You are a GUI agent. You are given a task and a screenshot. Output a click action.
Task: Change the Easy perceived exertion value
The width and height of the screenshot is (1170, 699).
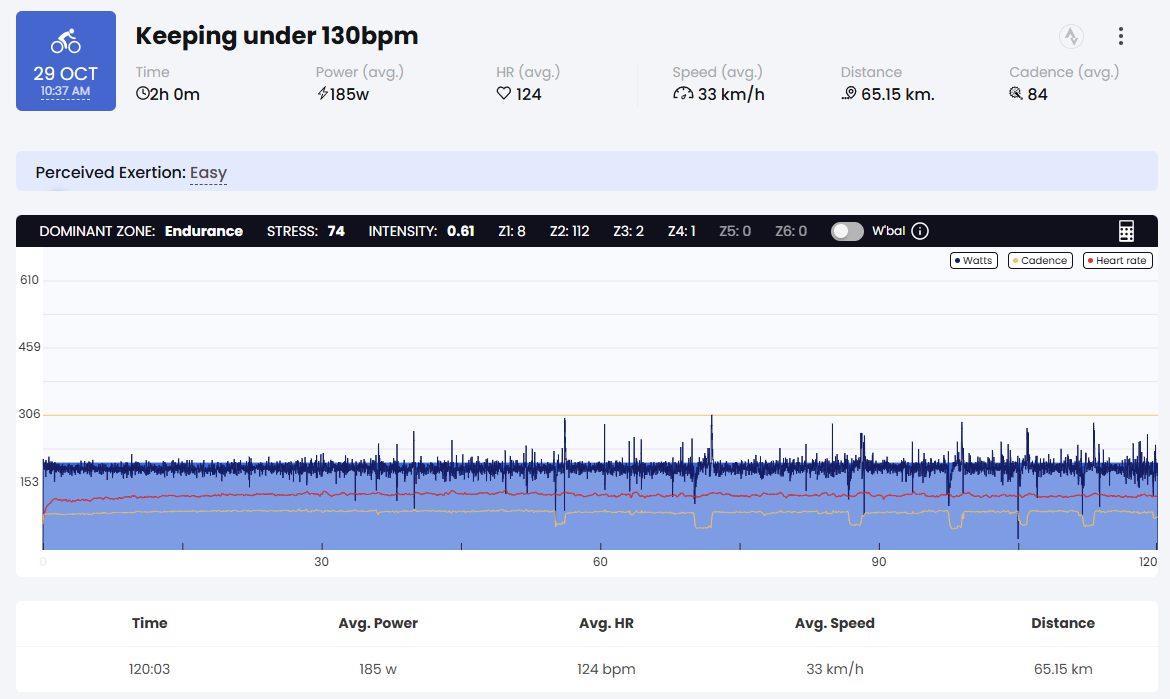208,173
